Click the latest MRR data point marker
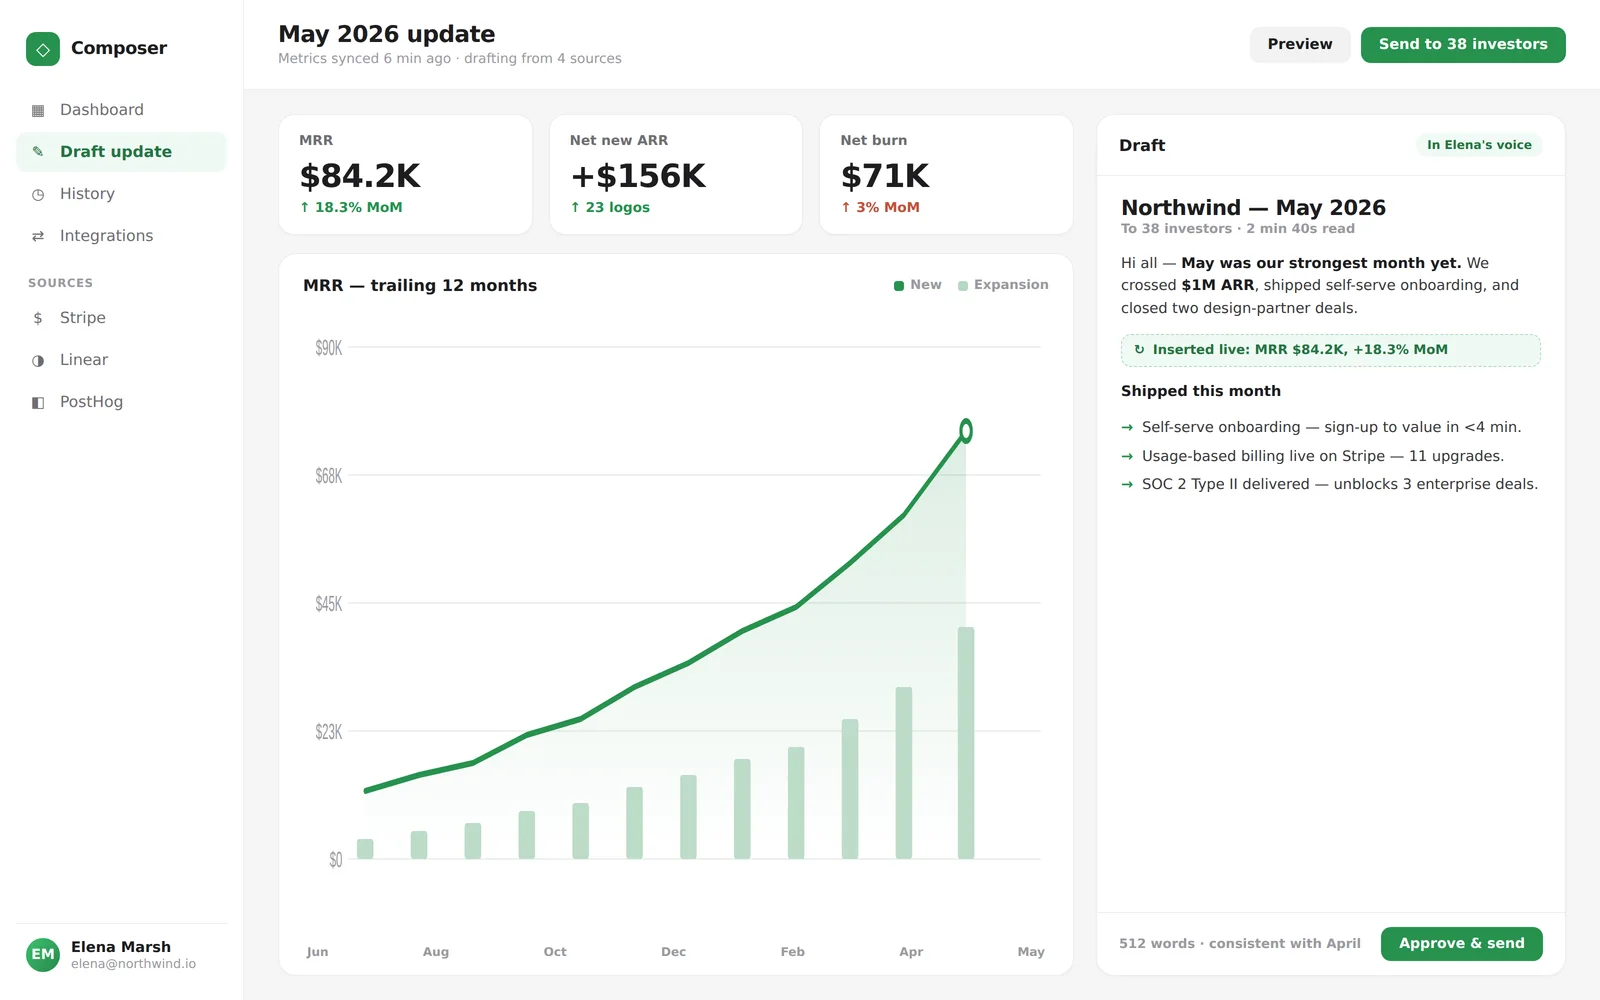The image size is (1600, 1000). [966, 431]
